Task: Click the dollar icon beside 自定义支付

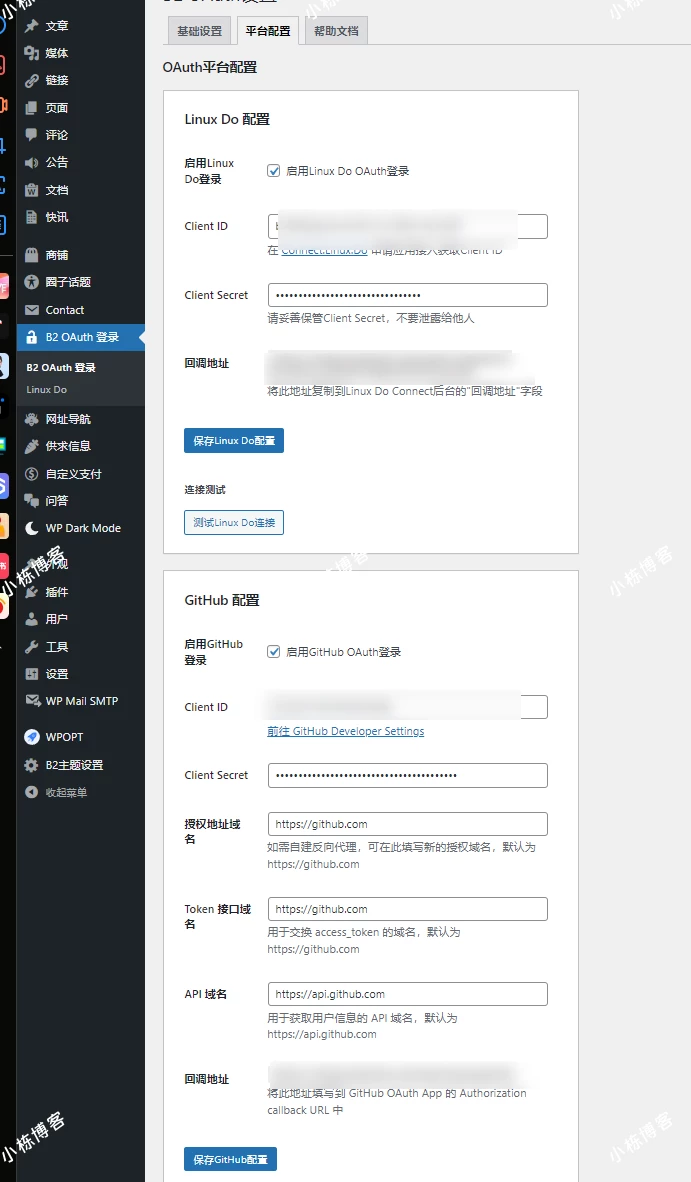Action: click(32, 473)
